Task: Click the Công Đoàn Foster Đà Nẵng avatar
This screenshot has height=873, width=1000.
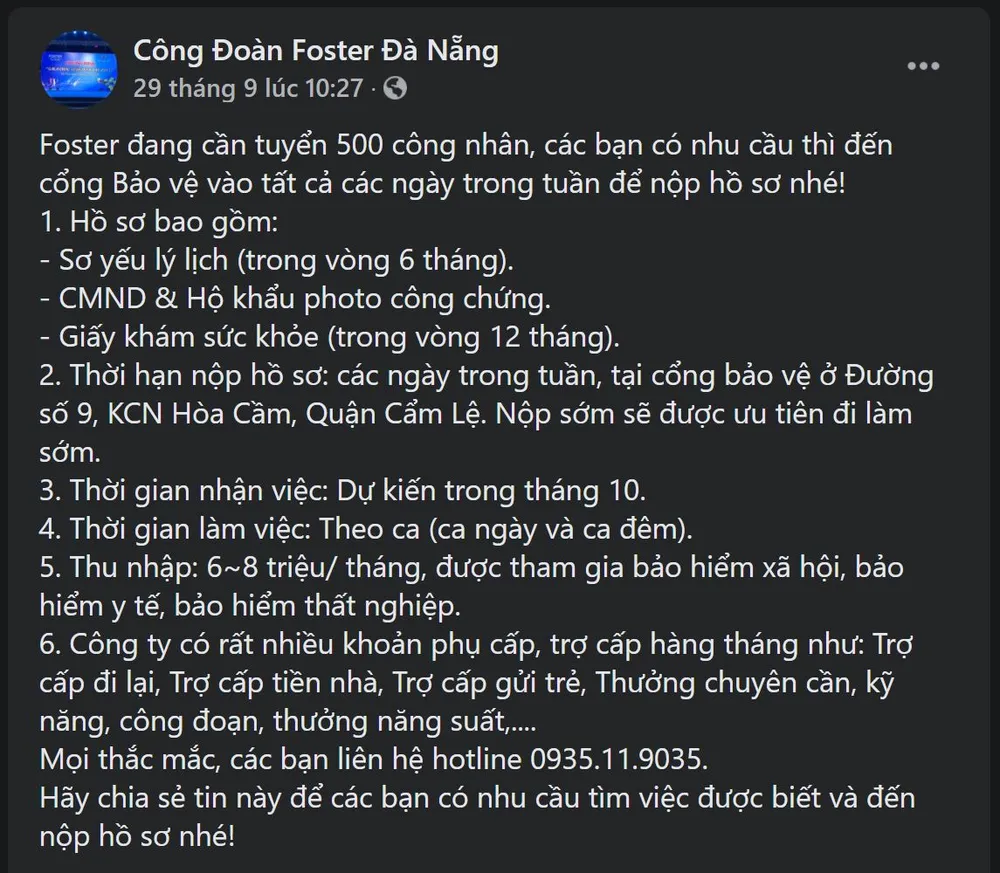Action: coord(78,69)
